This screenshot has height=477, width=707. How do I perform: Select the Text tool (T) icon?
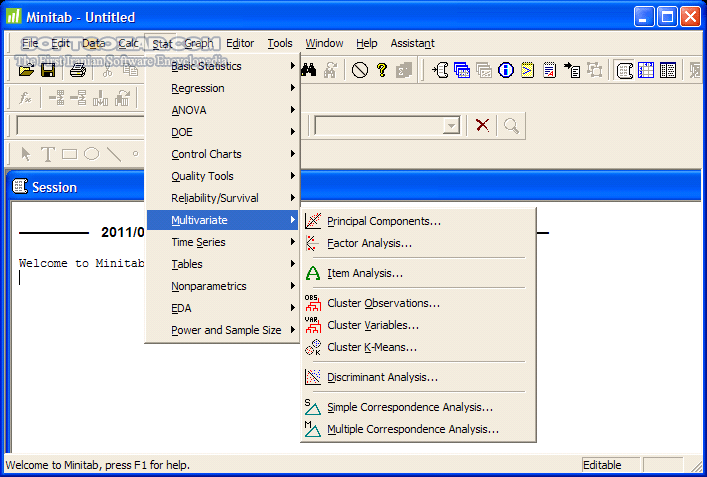tap(47, 154)
